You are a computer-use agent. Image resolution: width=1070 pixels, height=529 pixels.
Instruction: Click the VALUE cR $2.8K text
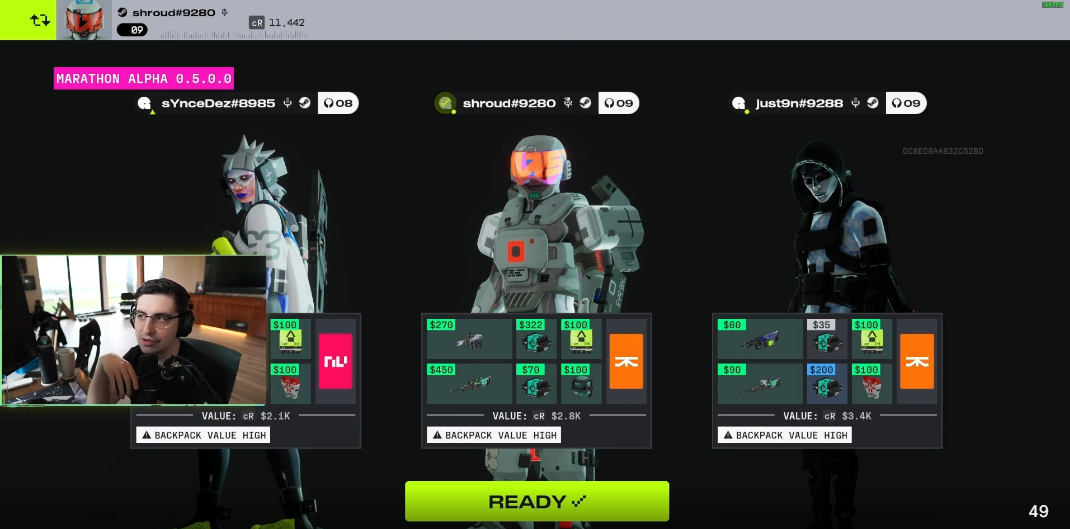(536, 416)
